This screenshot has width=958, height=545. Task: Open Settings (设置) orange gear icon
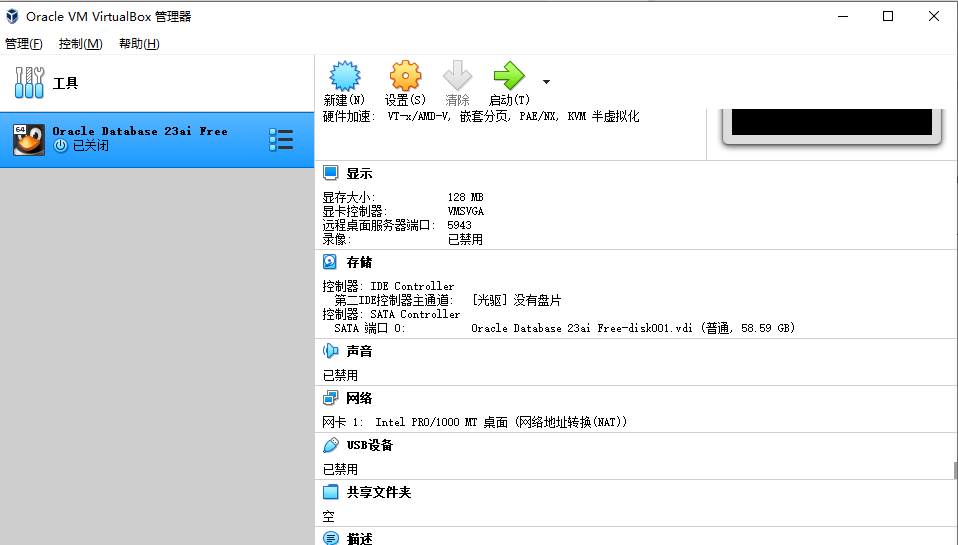click(x=405, y=76)
